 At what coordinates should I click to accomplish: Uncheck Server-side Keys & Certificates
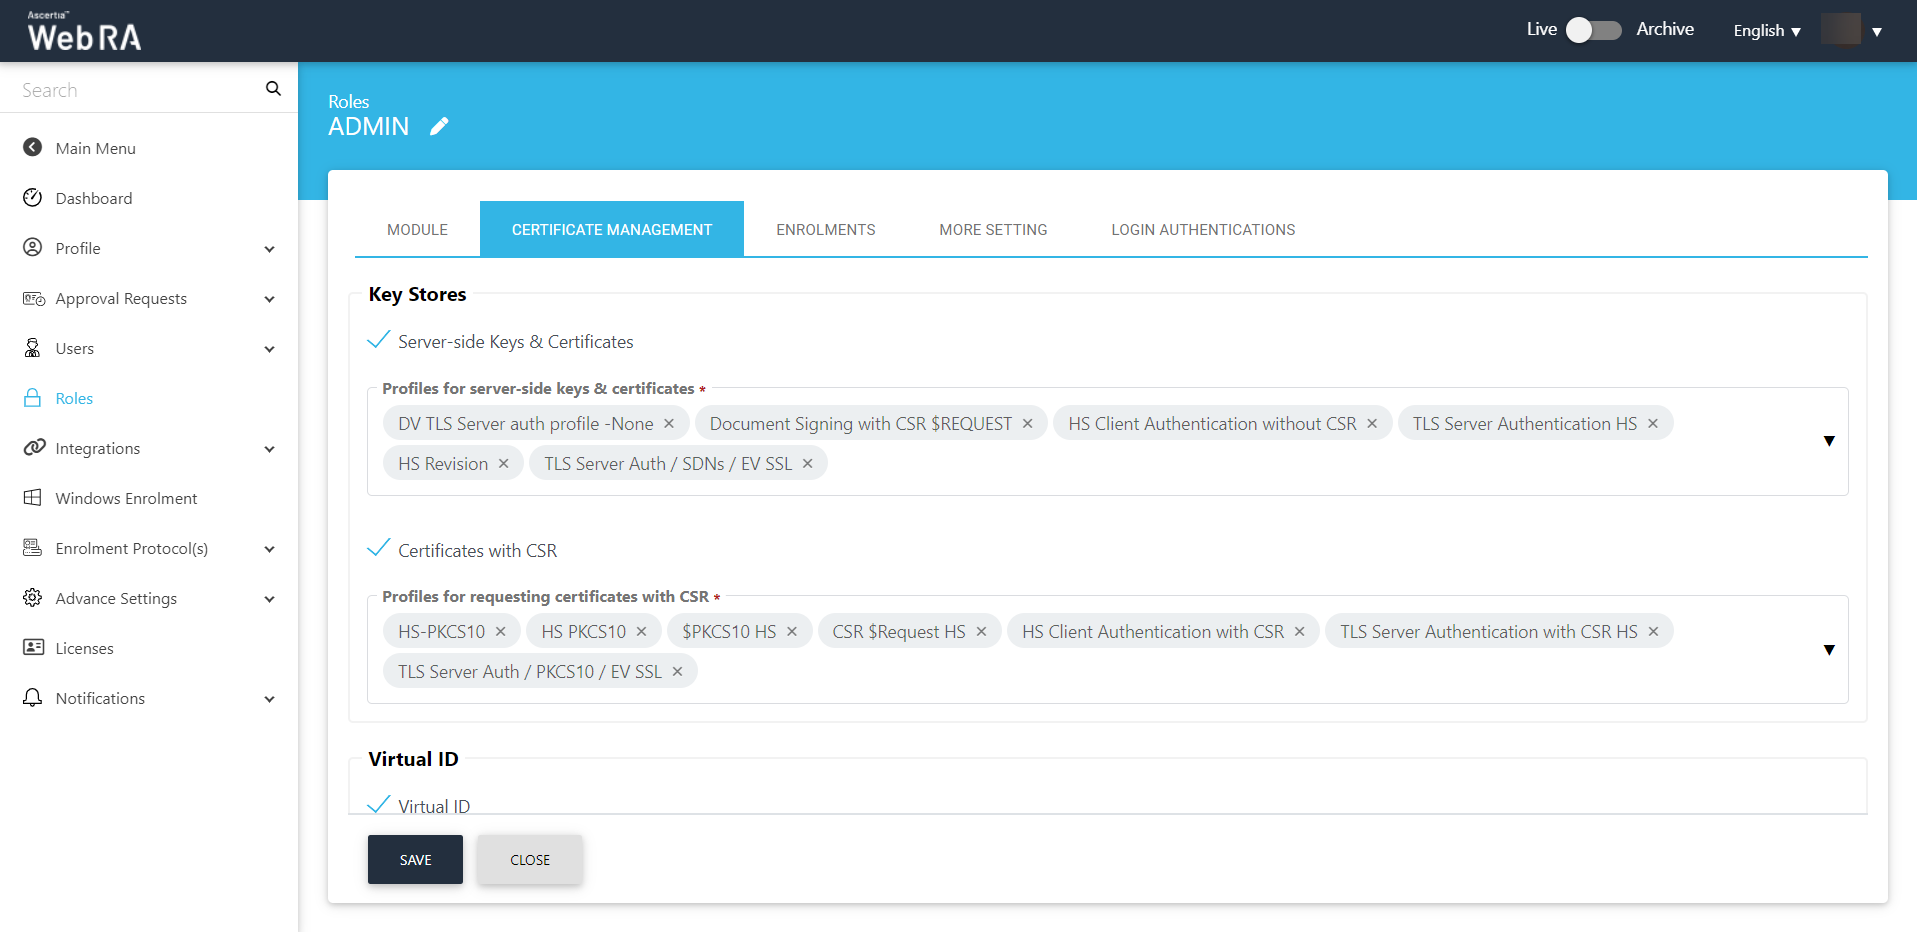pos(379,341)
